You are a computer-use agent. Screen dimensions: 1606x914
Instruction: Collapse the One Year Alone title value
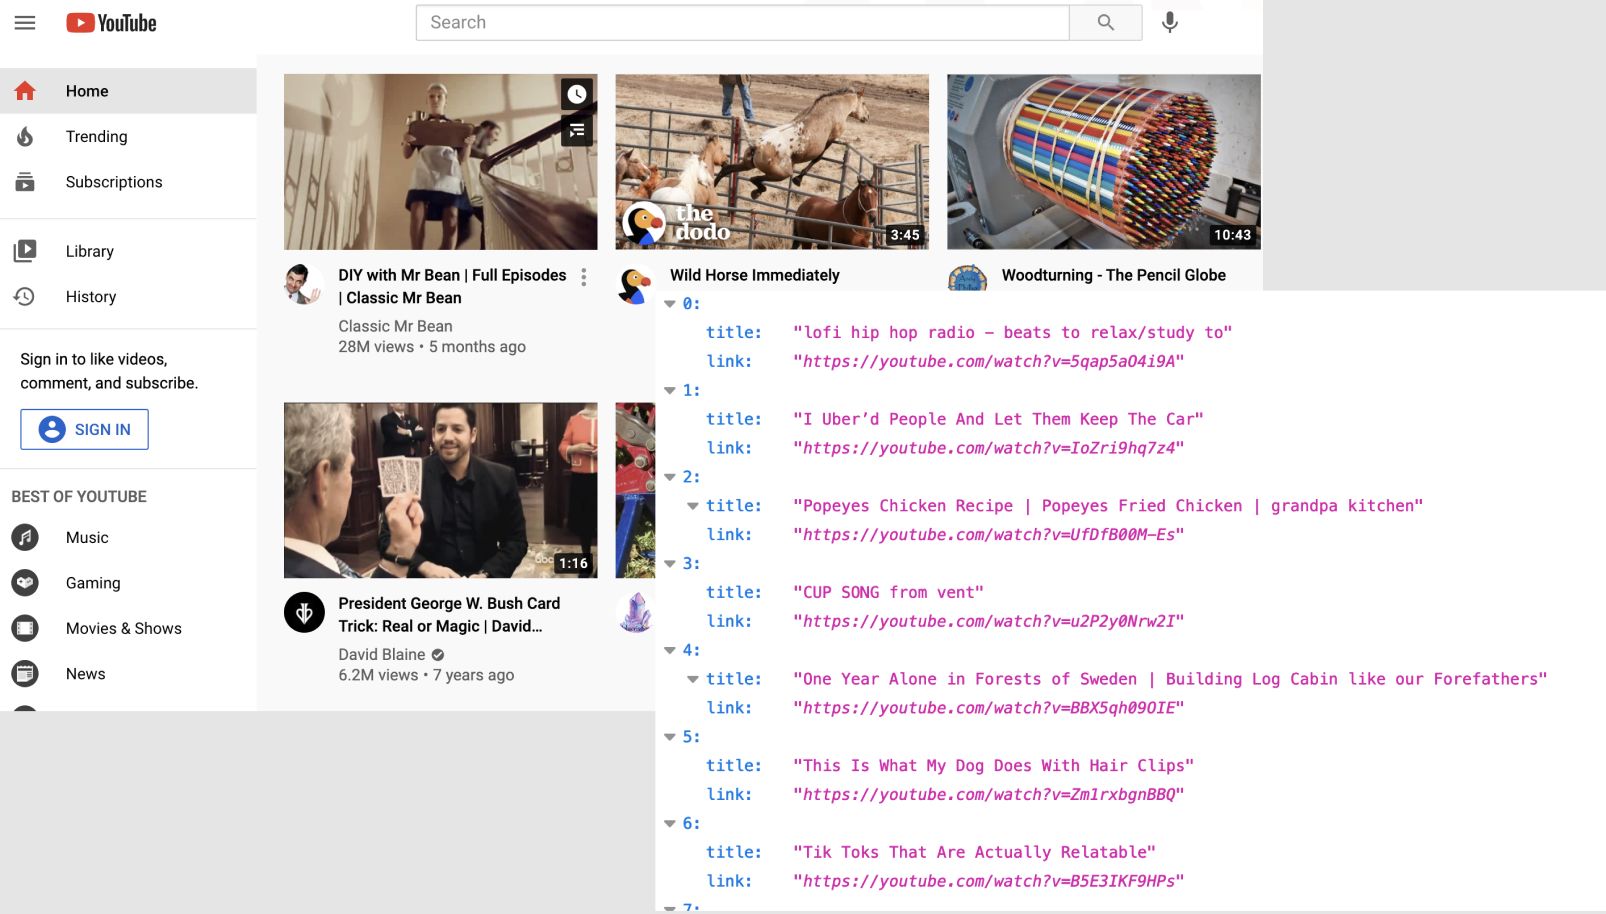click(x=693, y=679)
